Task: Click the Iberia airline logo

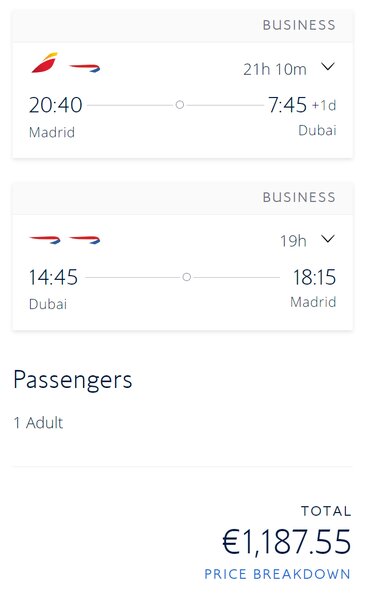Action: [44, 63]
